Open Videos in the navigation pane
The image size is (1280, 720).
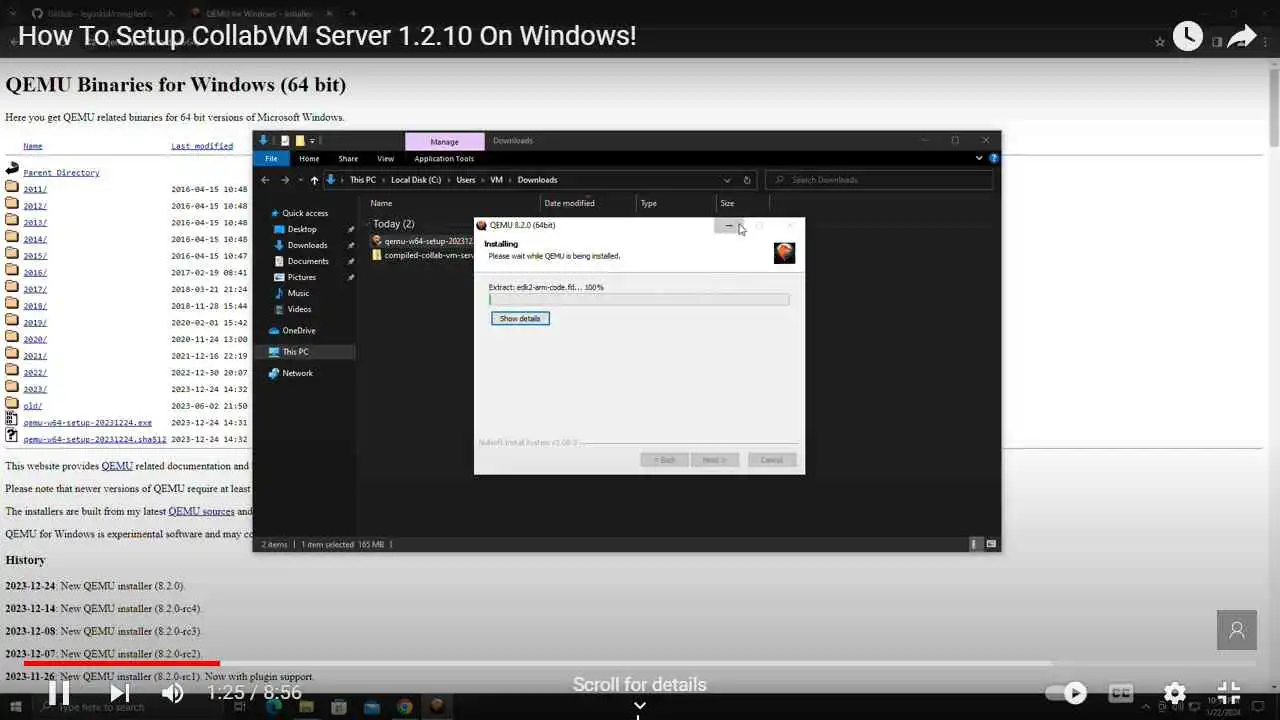click(299, 309)
